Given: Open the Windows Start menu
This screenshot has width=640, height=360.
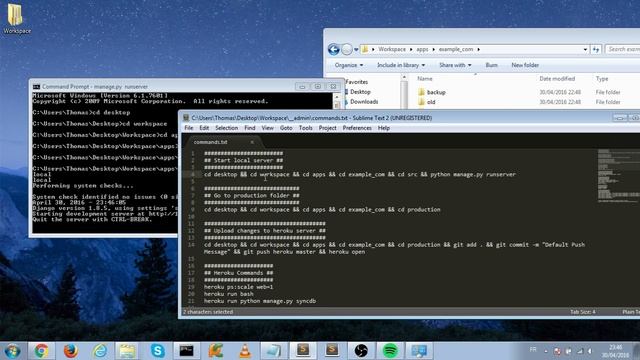Looking at the screenshot, I should coord(12,351).
